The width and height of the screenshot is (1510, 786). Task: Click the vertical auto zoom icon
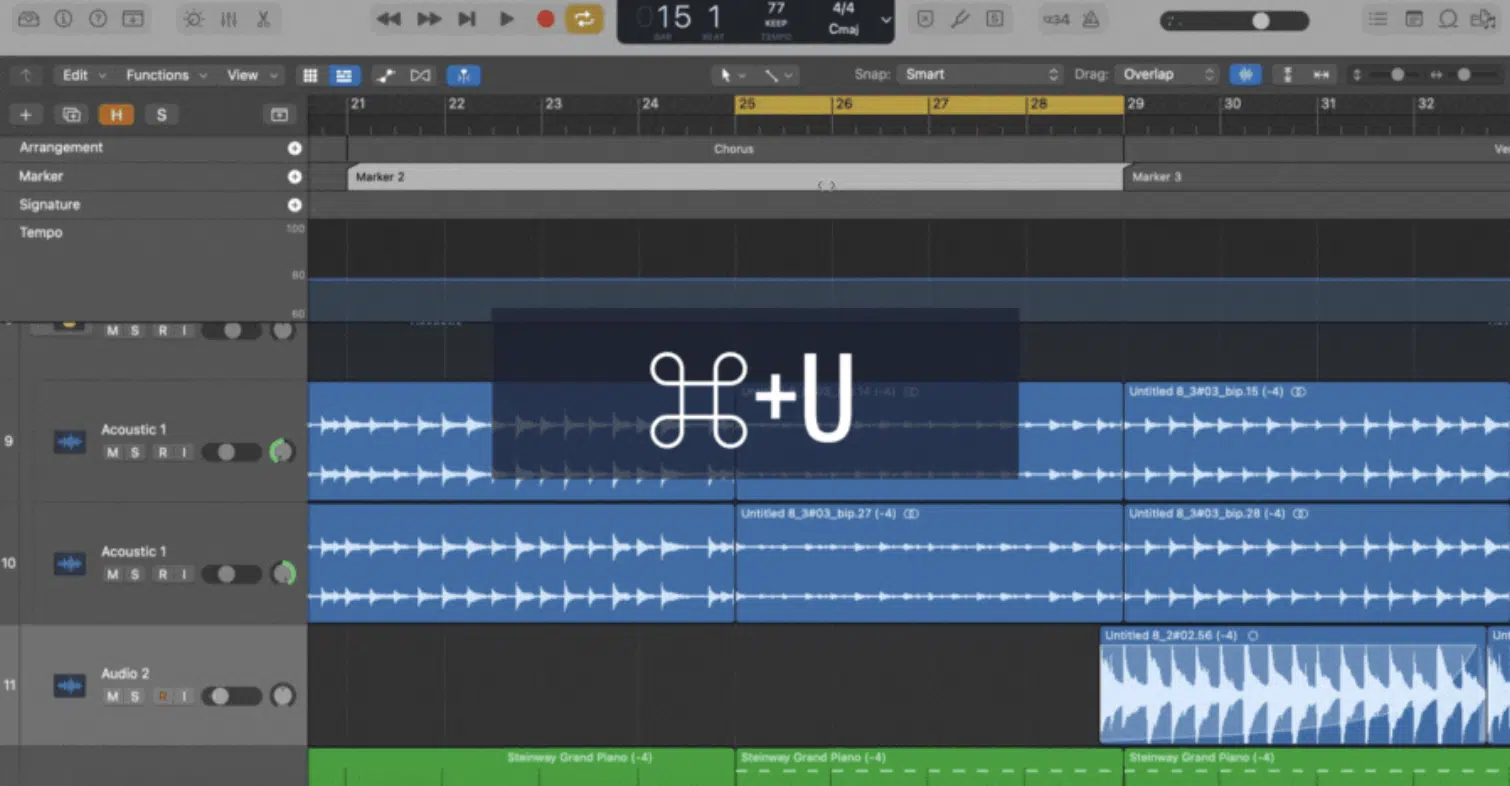point(1288,74)
